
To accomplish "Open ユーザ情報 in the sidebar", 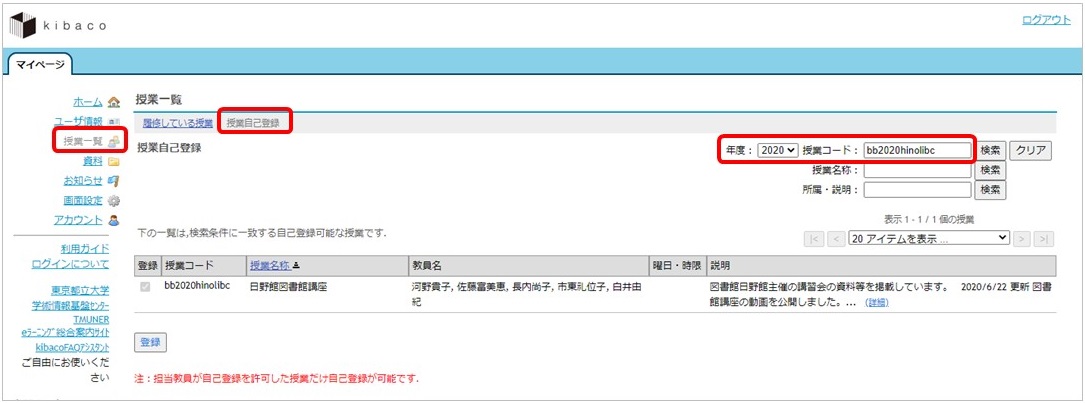I will coord(78,122).
